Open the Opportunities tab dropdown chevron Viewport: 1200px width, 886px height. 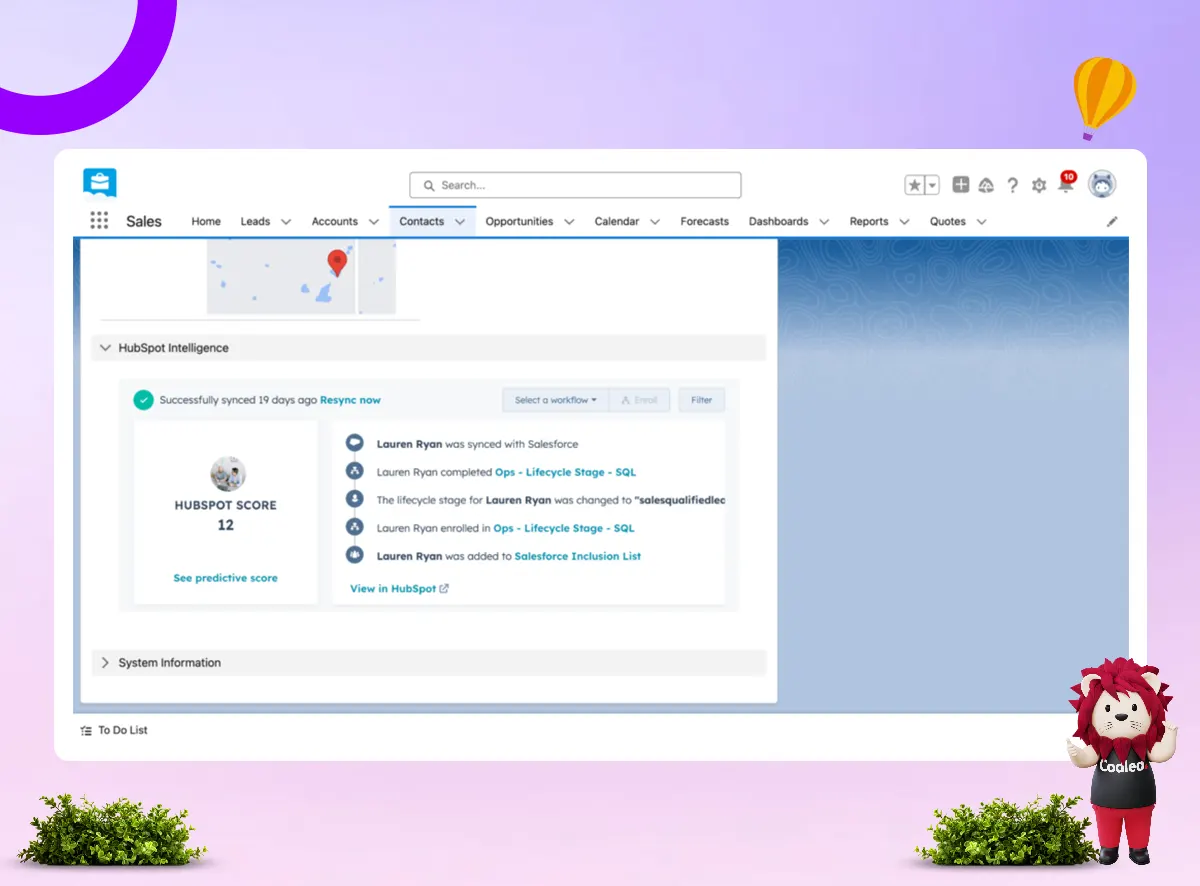[570, 222]
